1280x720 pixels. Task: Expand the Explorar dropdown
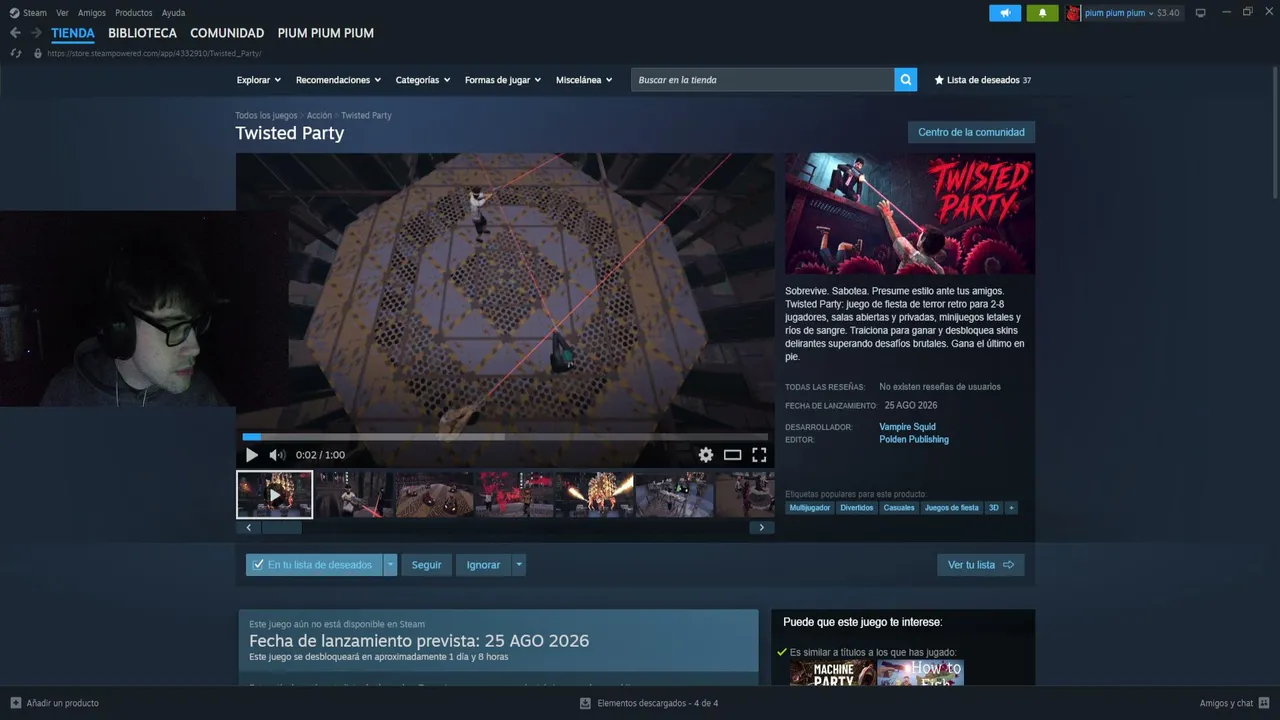(259, 80)
